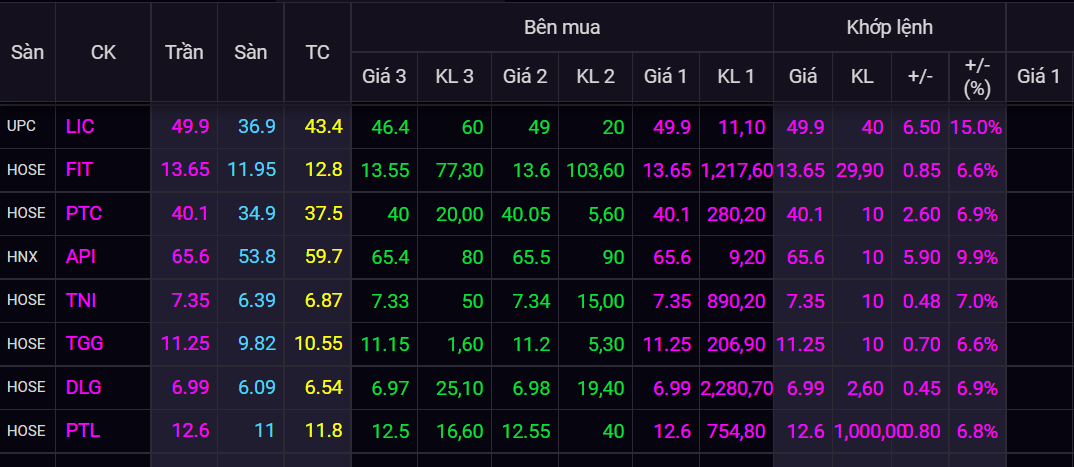Select the PTL ticker symbol

82,431
